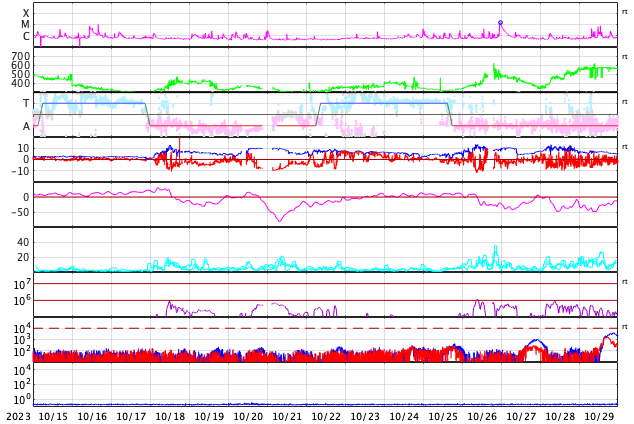Click the rt tag beside the T/A sector panel

click(x=625, y=101)
